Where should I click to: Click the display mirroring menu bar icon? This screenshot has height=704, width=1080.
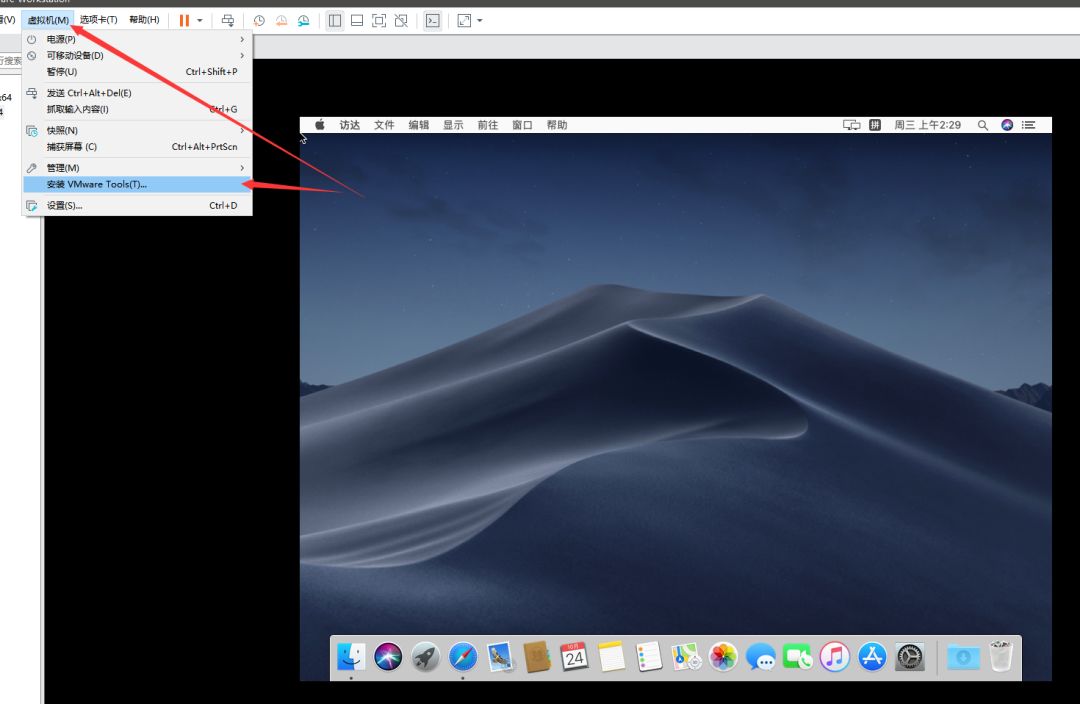coord(852,125)
